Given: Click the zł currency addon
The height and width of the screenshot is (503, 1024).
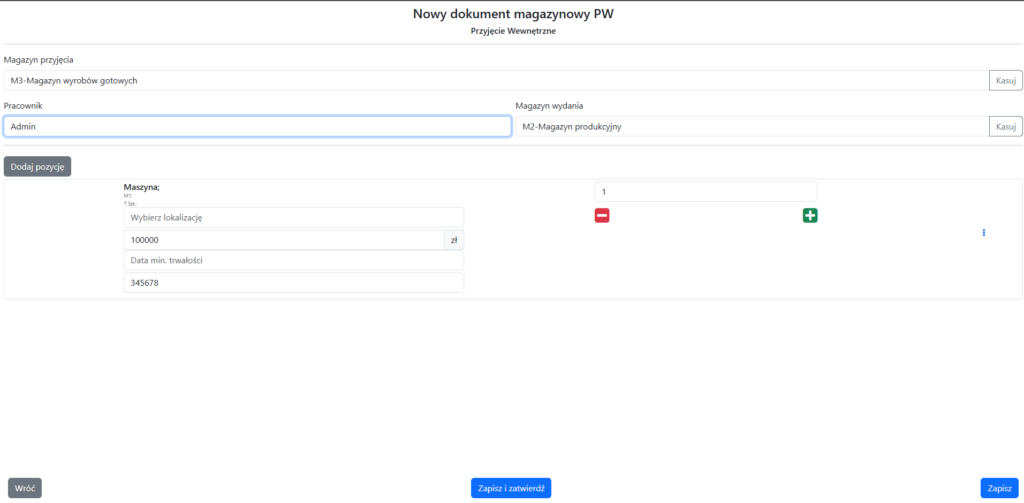Looking at the screenshot, I should click(x=454, y=240).
